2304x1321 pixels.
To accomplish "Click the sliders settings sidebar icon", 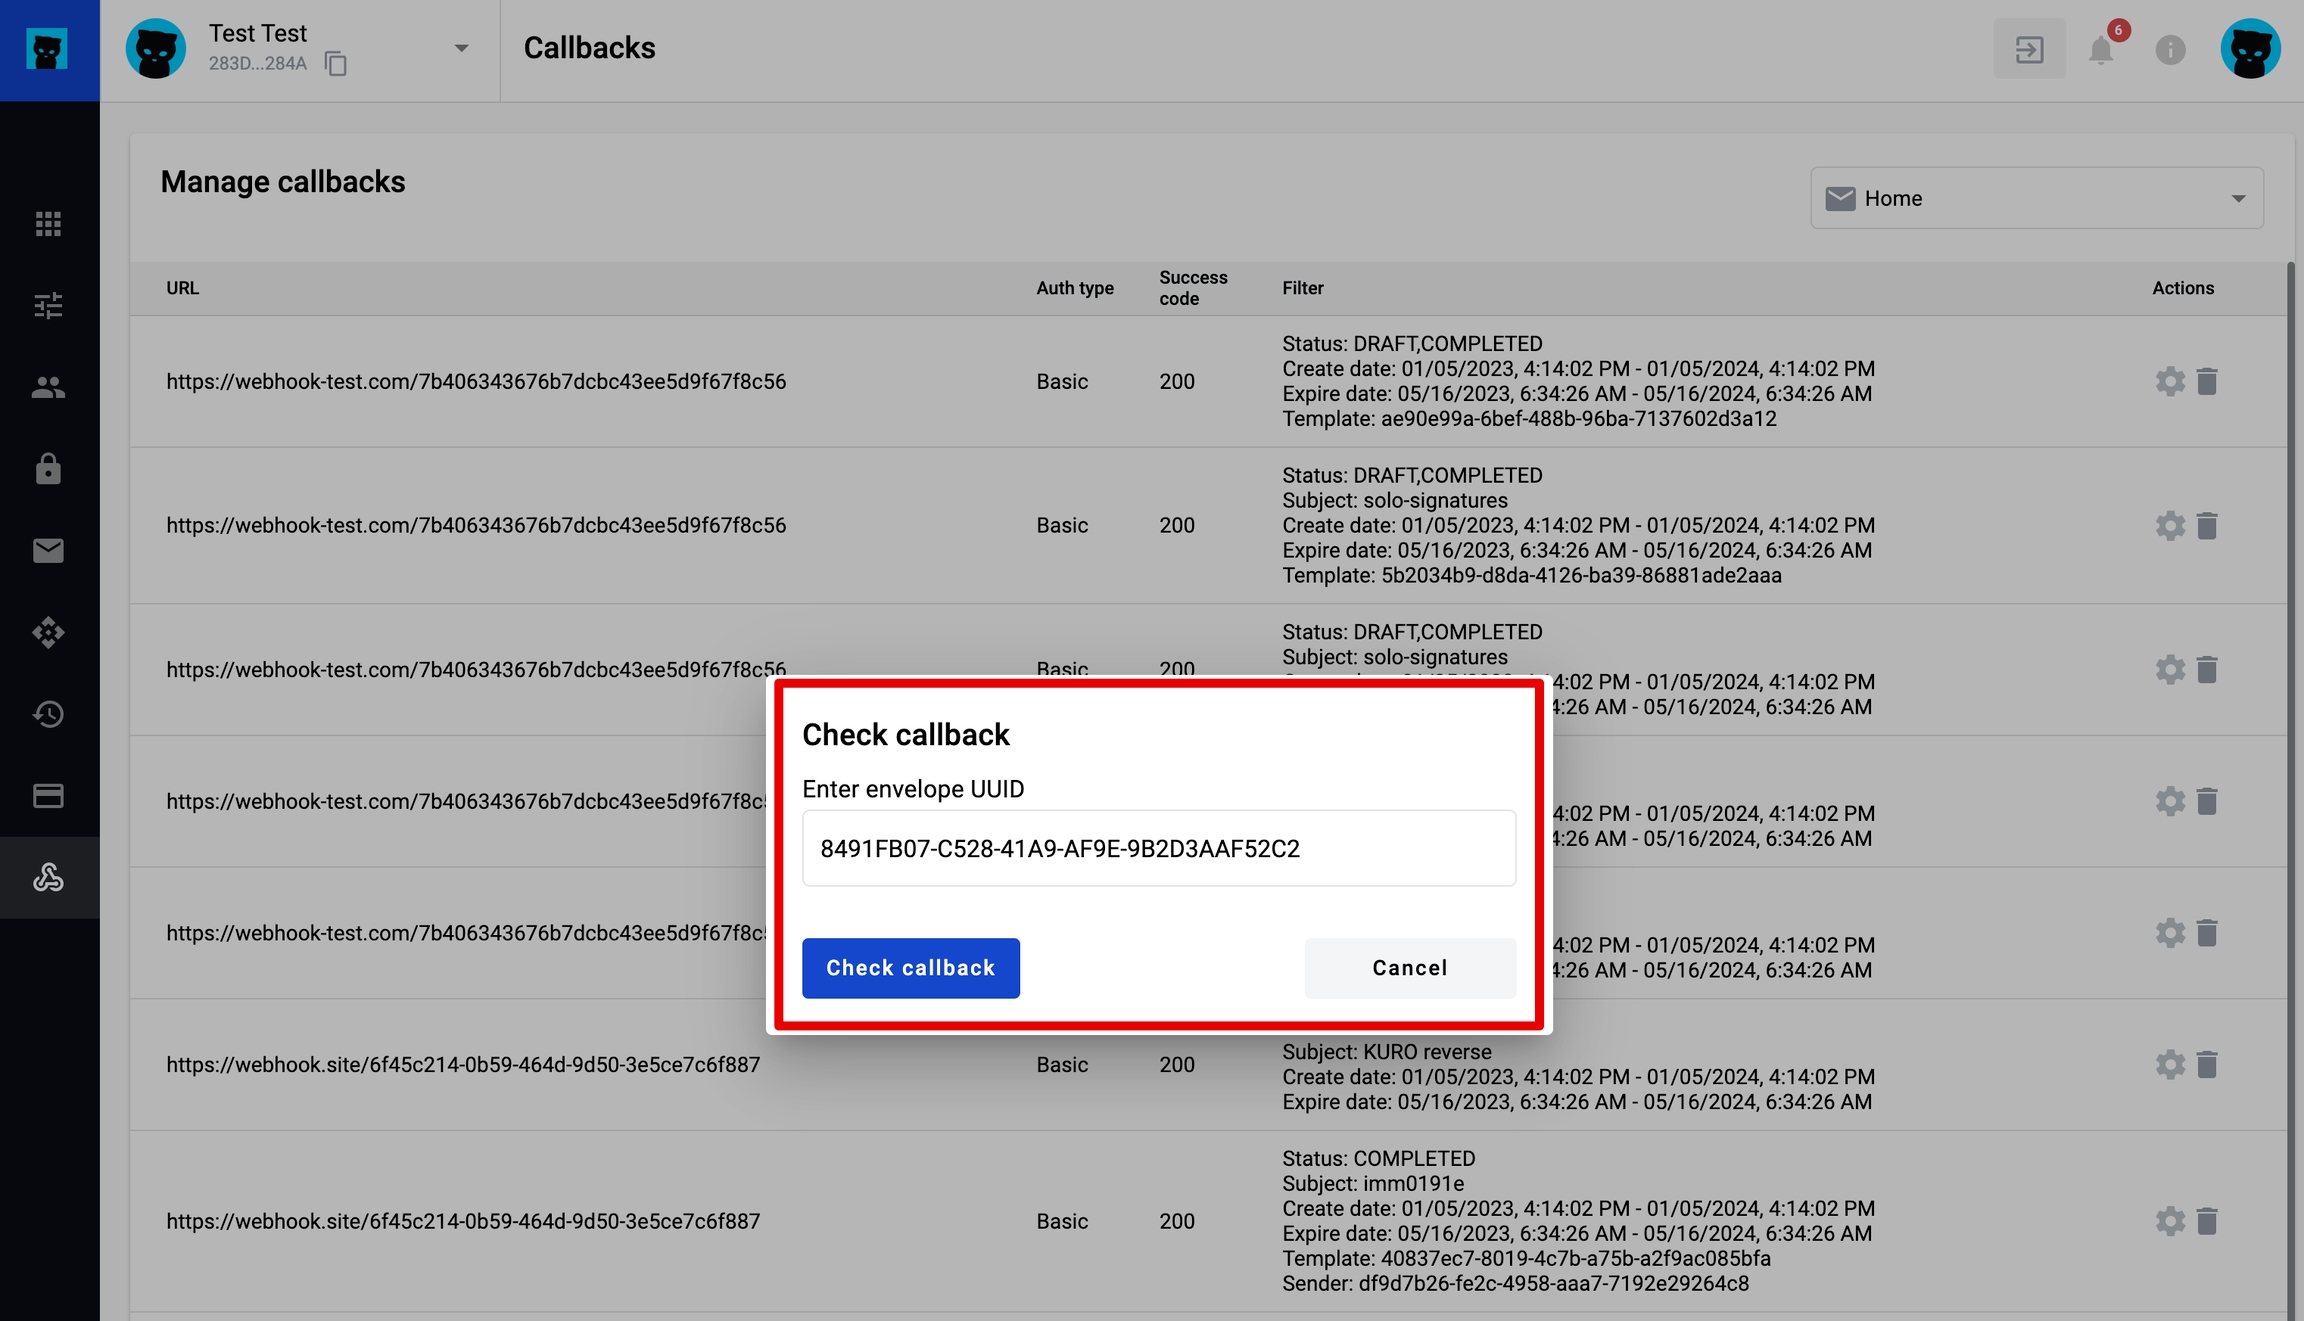I will 48,305.
